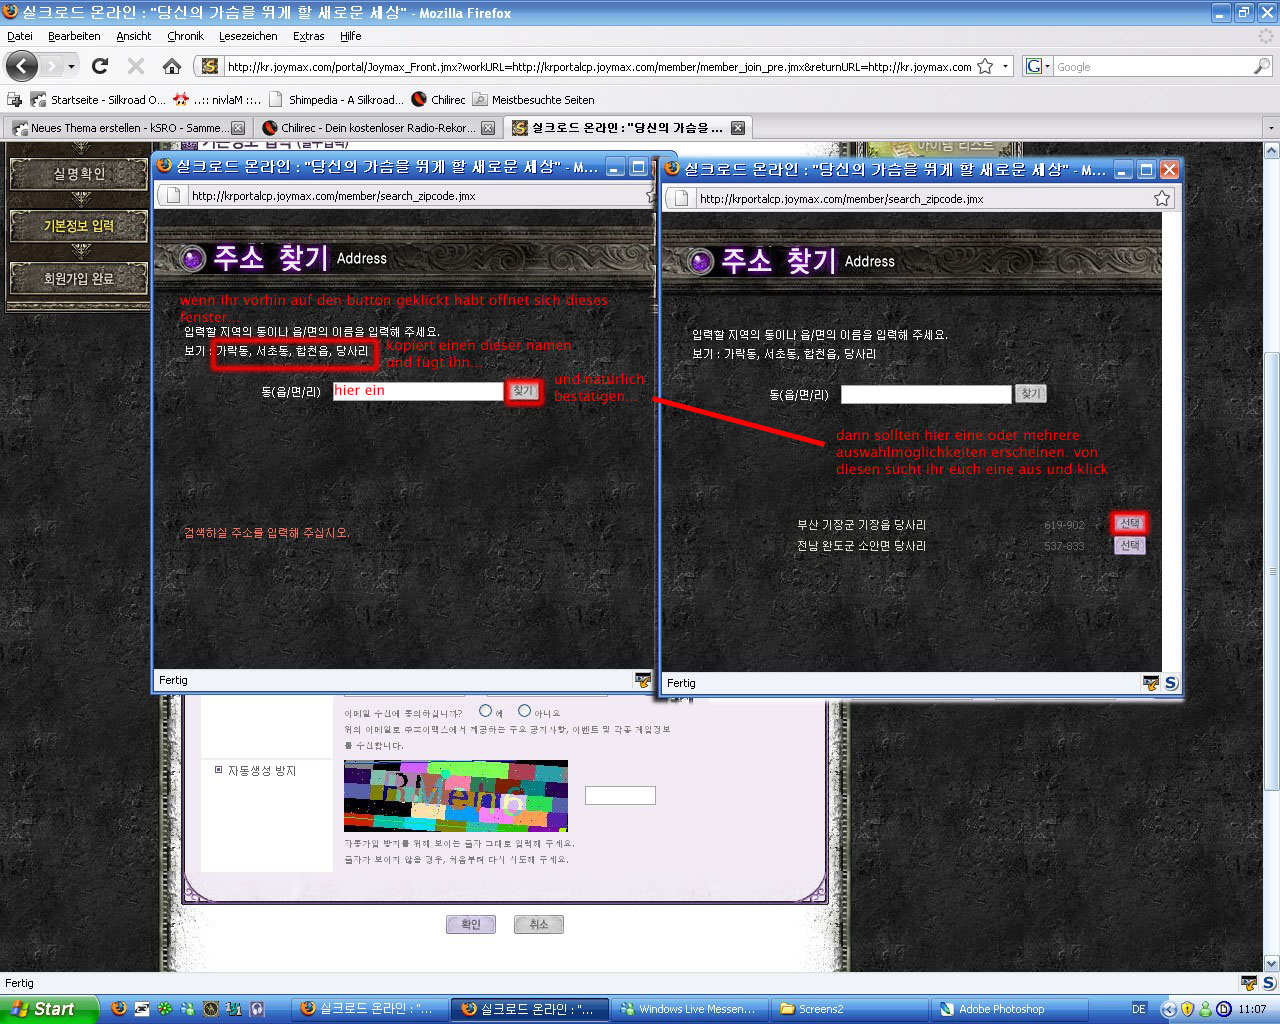Click 선택 button for the 전남 완도군 address
Screen dimensions: 1280x1024
pyautogui.click(x=1129, y=546)
